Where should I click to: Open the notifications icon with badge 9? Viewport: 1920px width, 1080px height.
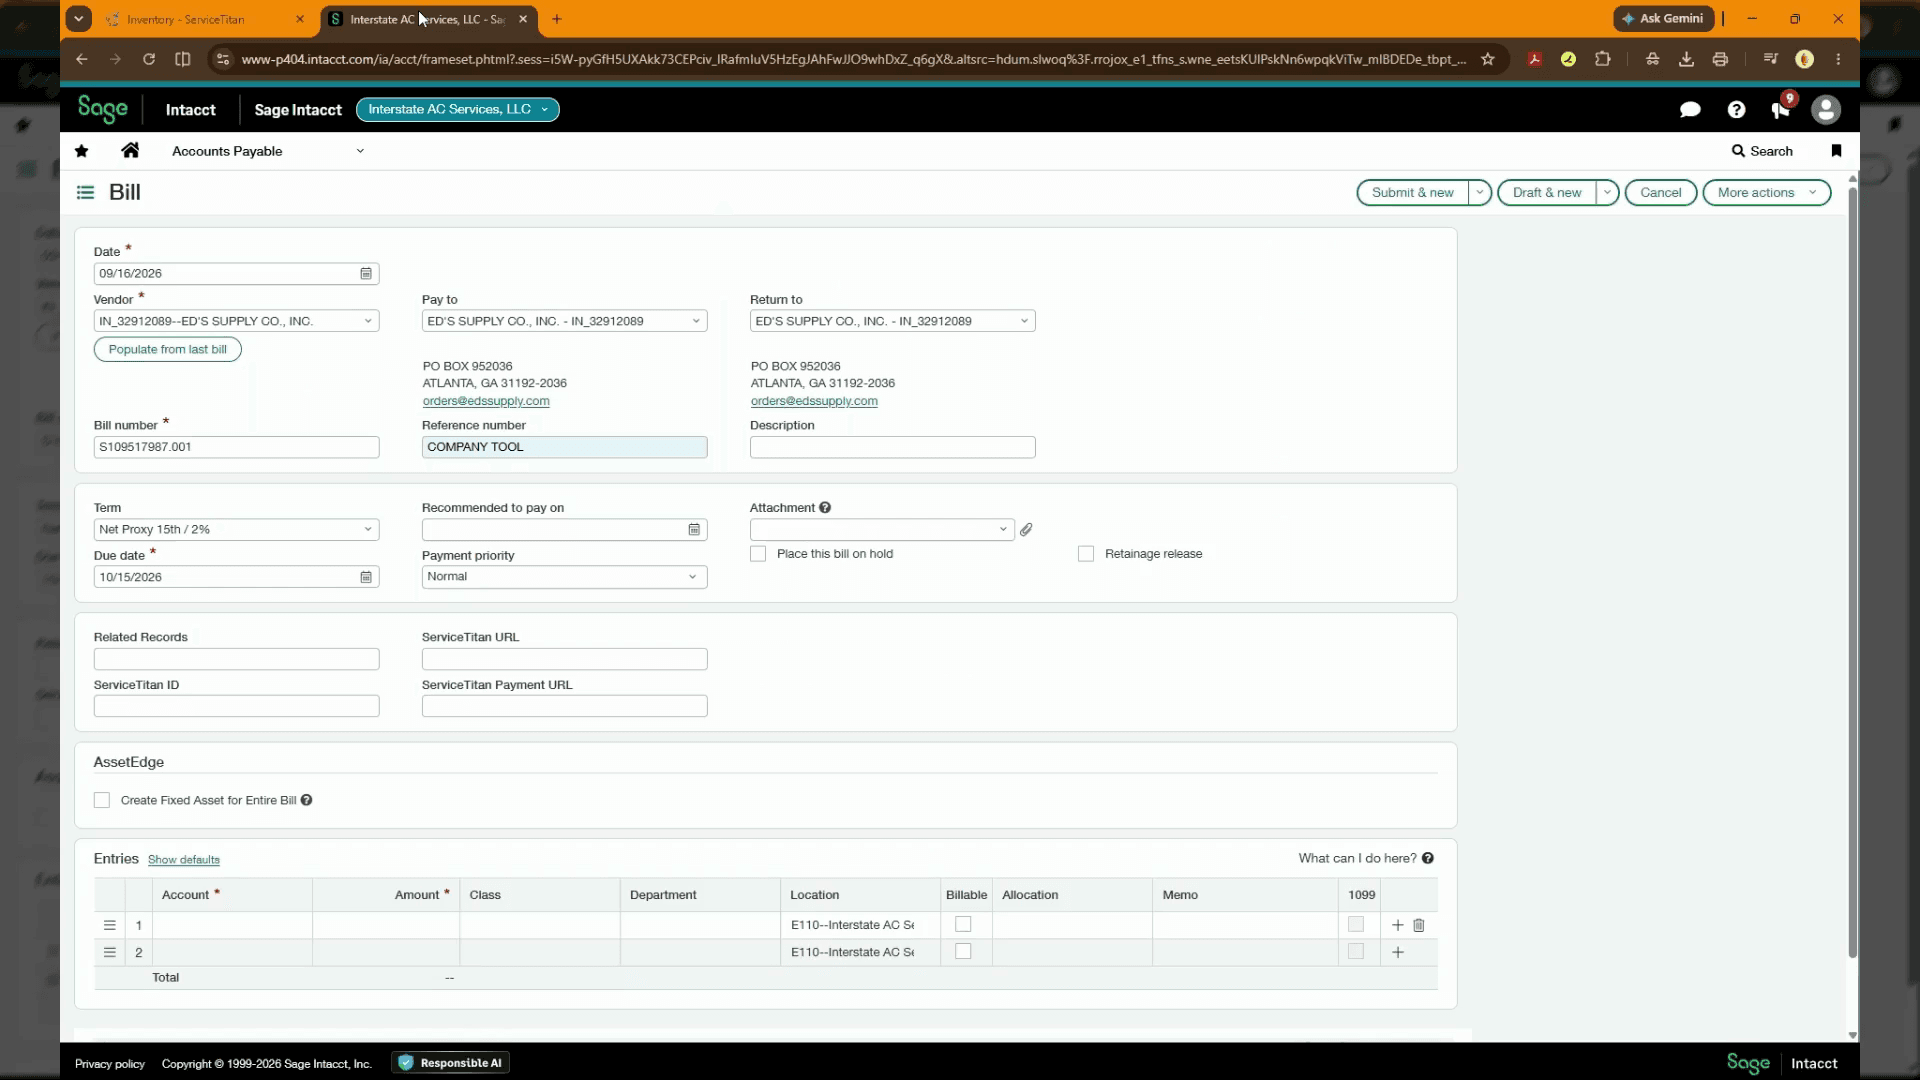pyautogui.click(x=1782, y=108)
